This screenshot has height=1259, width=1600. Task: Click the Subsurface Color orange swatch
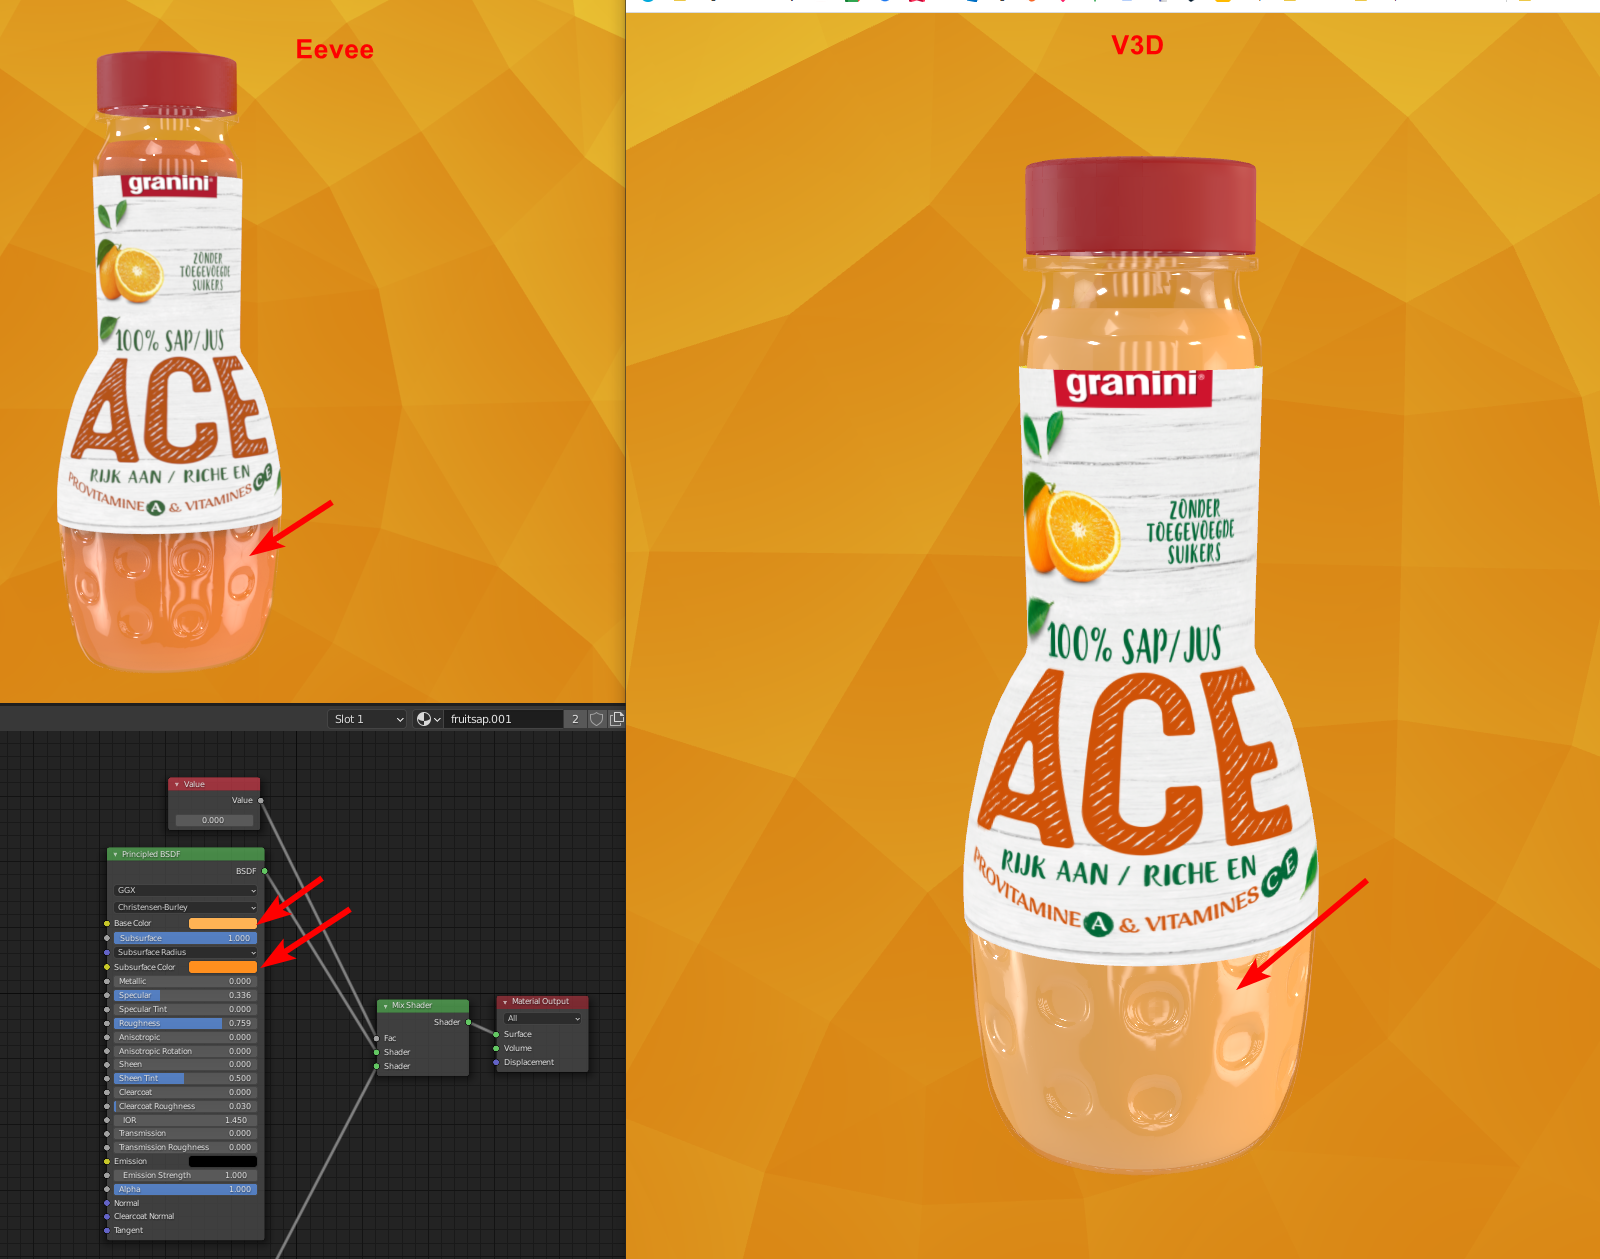click(x=223, y=967)
